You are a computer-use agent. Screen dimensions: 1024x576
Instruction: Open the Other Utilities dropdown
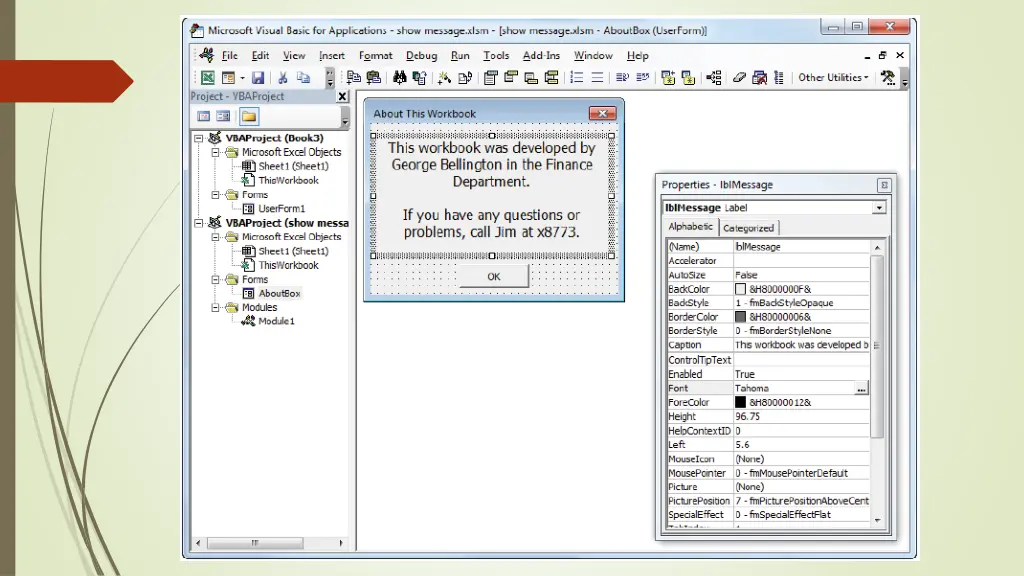833,77
